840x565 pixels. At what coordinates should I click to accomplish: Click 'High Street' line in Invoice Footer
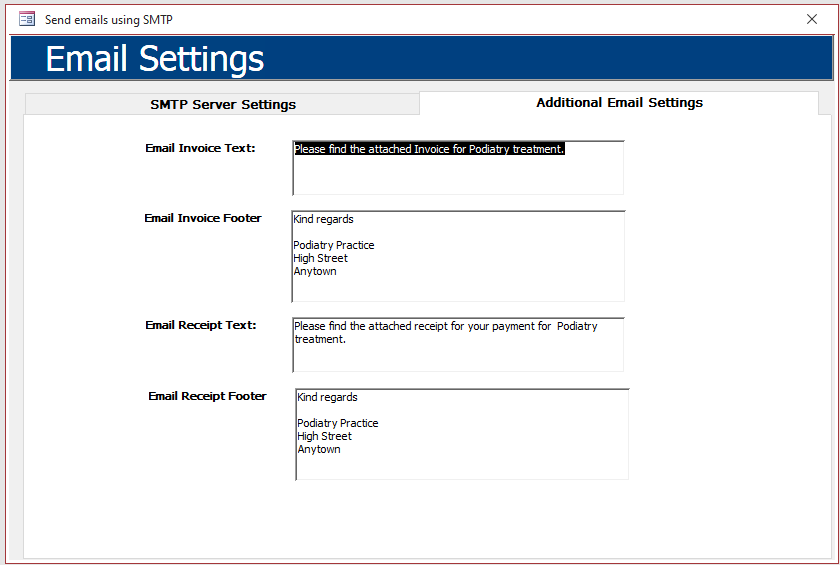(x=320, y=258)
